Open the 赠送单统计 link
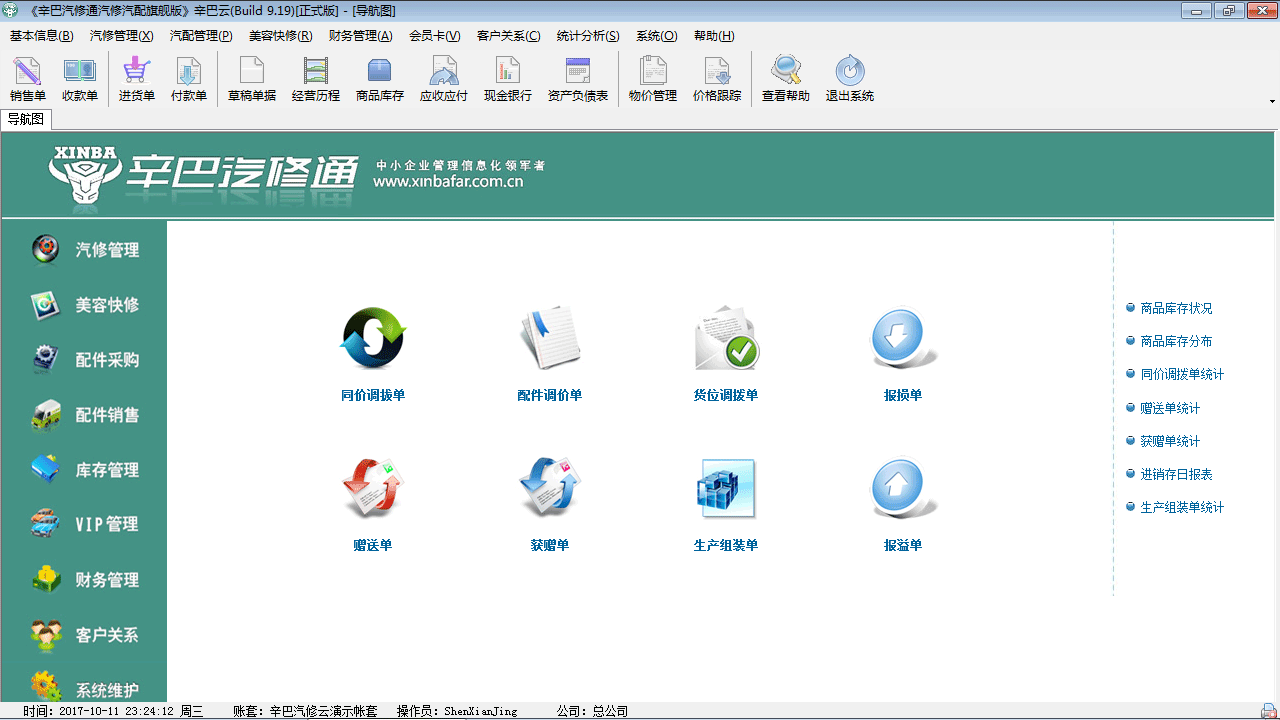 (x=1170, y=408)
